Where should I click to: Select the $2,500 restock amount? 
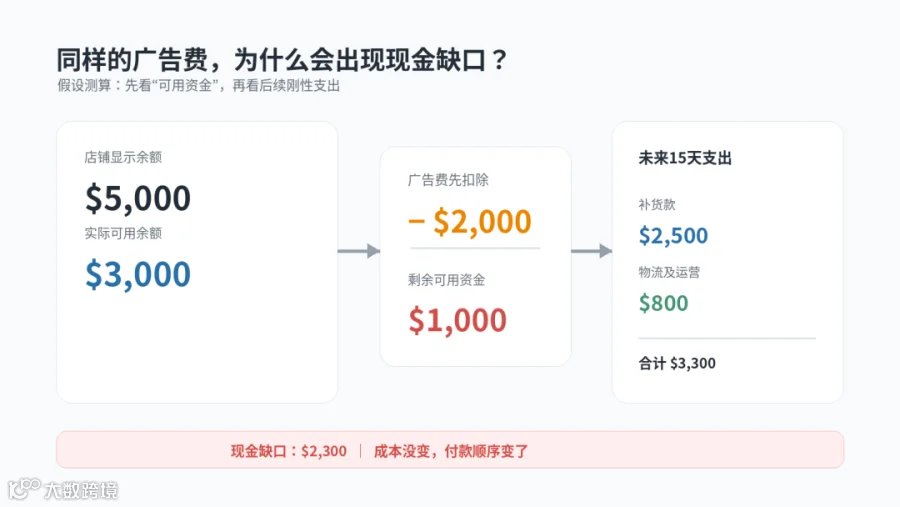tap(674, 235)
